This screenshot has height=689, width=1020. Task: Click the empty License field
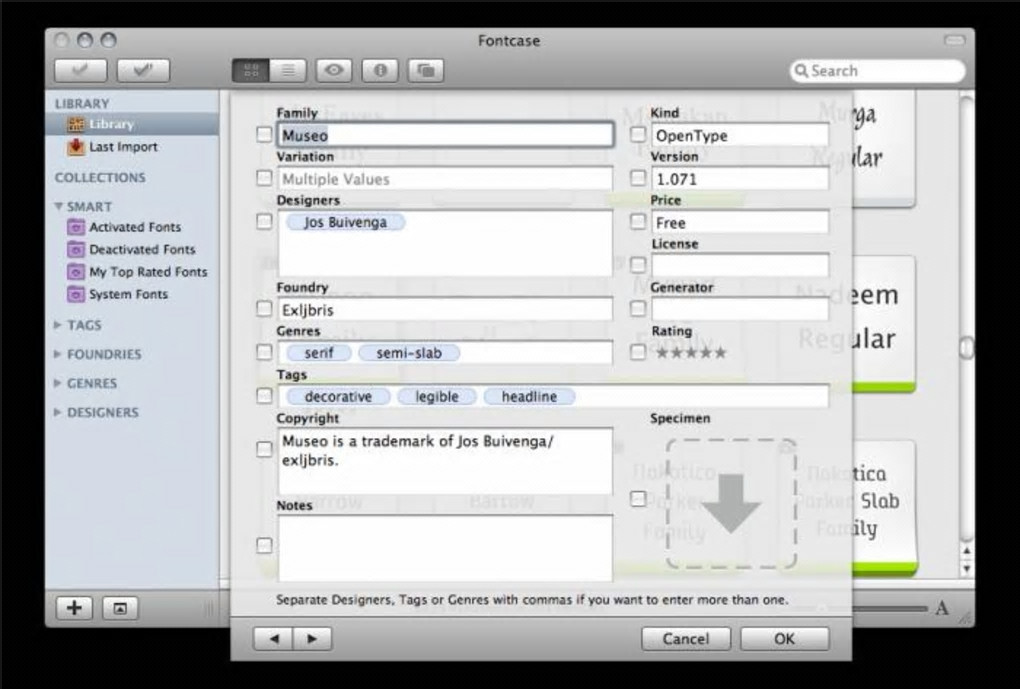(x=740, y=265)
